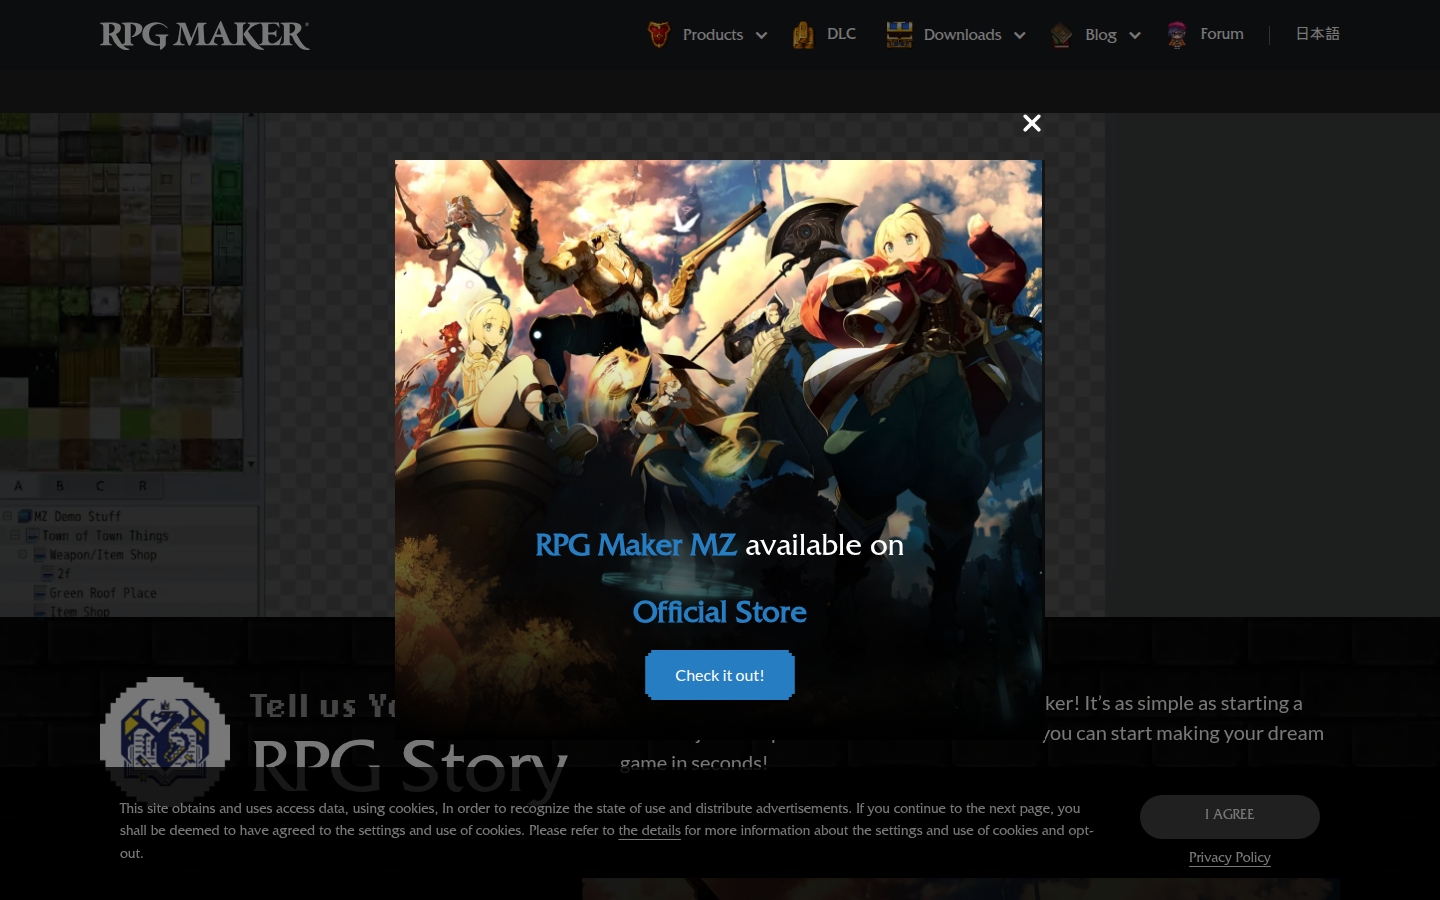Select Green Roof Place map
The height and width of the screenshot is (900, 1440).
pos(102,593)
